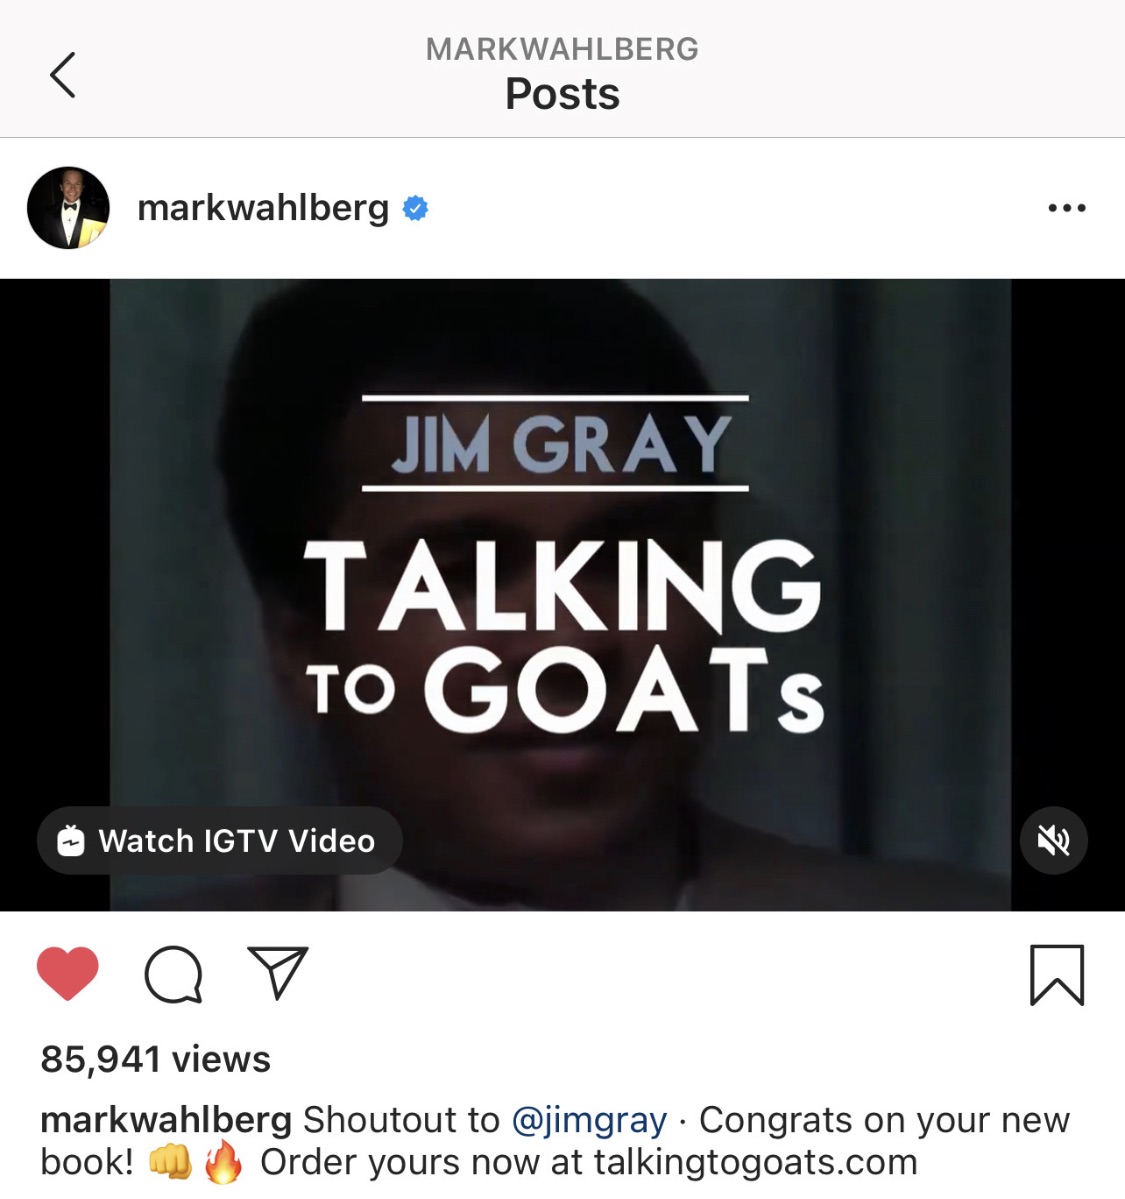Tap the Talking to GOATs video thumbnail
The image size is (1125, 1199).
561,594
